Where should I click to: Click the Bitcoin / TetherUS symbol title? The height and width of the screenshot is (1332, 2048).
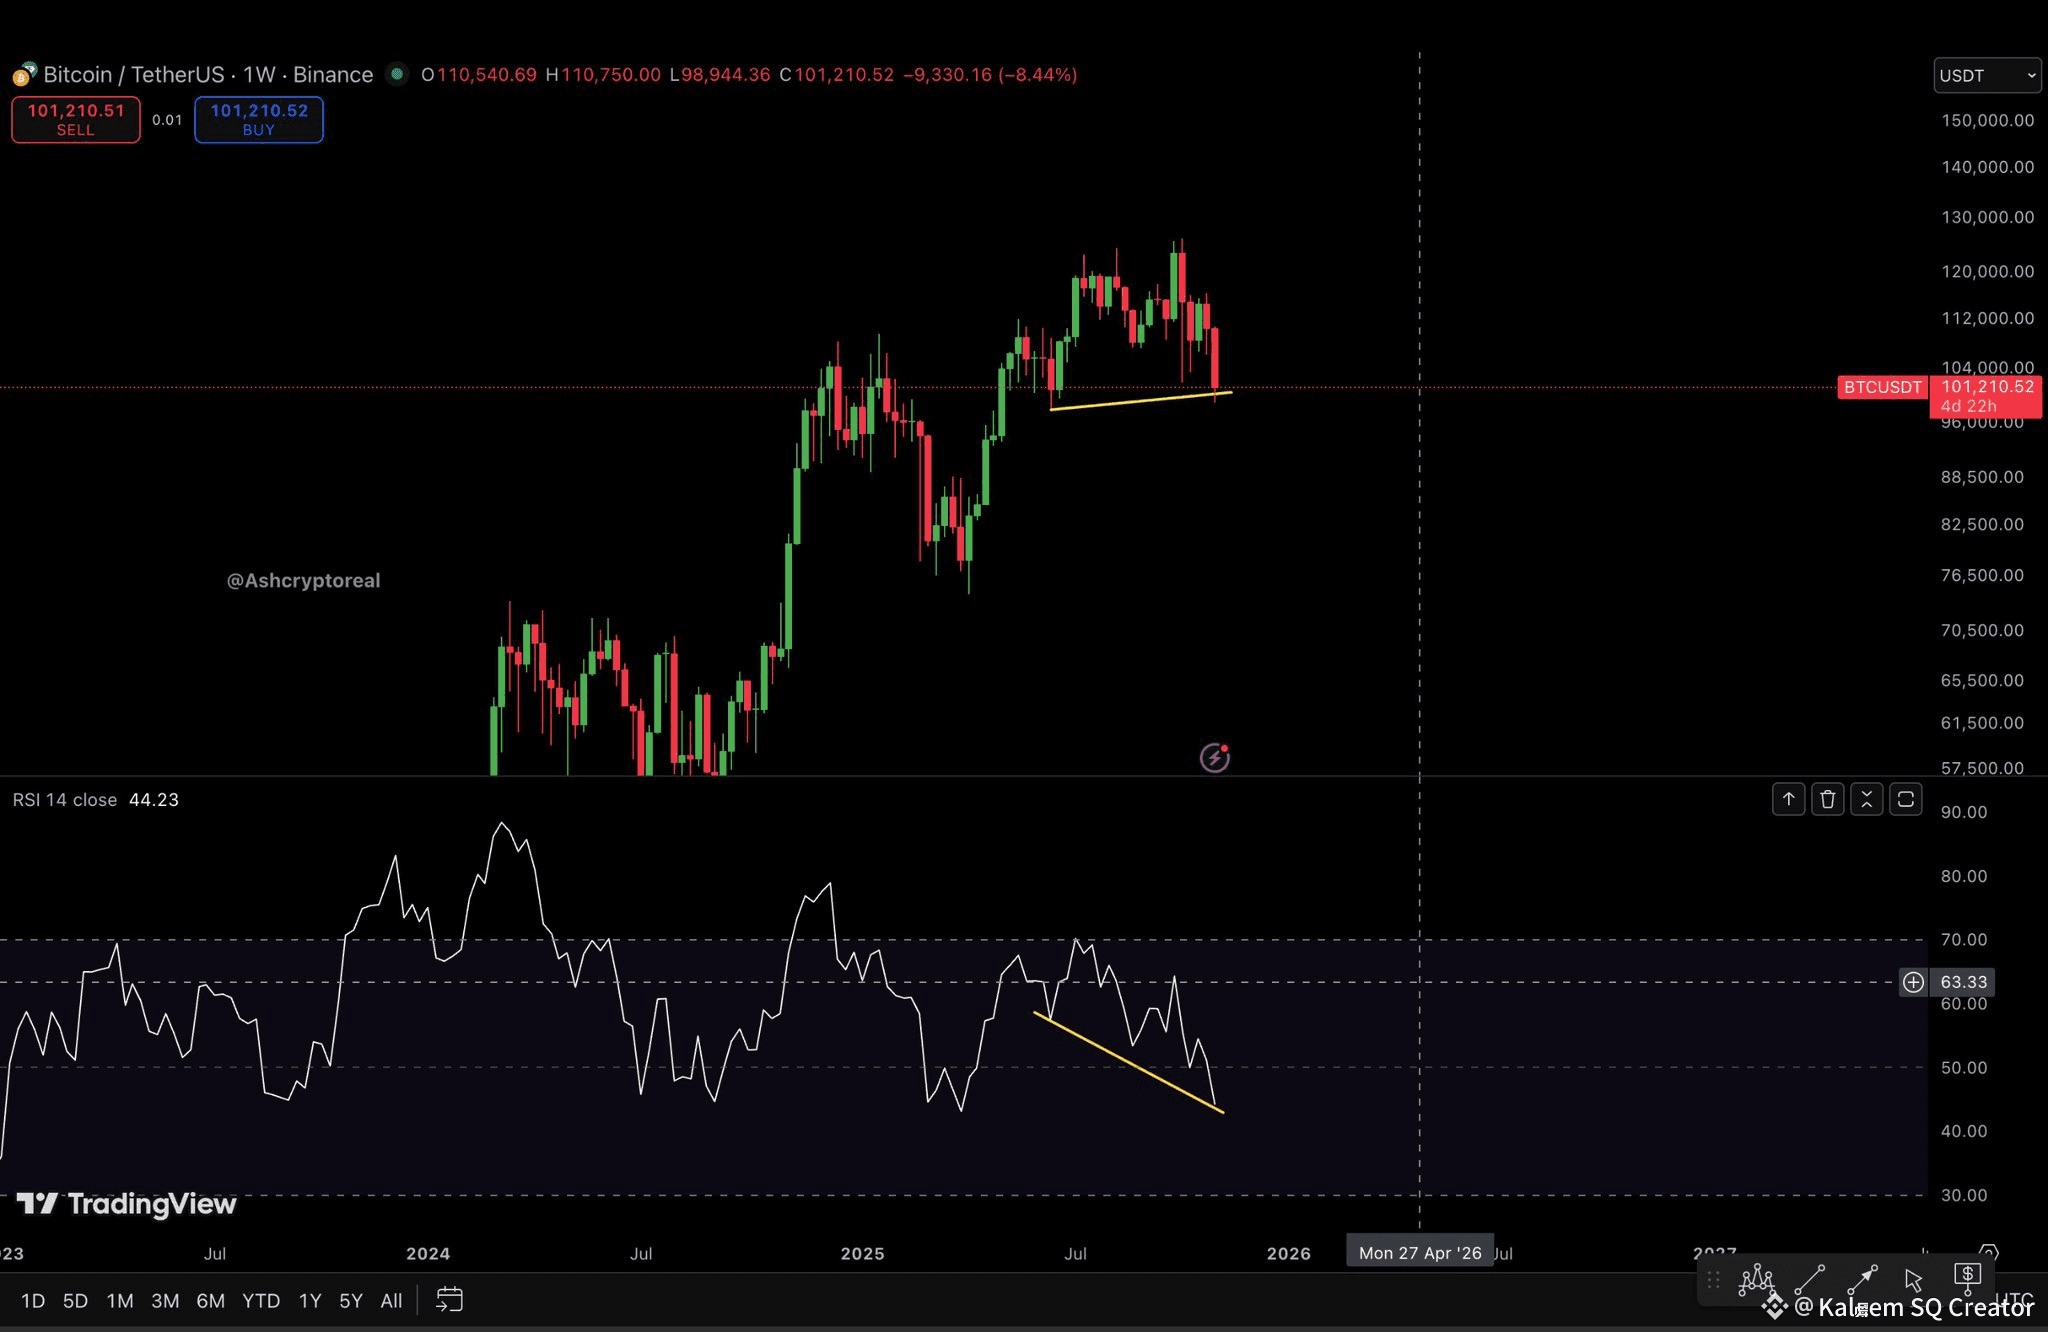click(x=134, y=75)
